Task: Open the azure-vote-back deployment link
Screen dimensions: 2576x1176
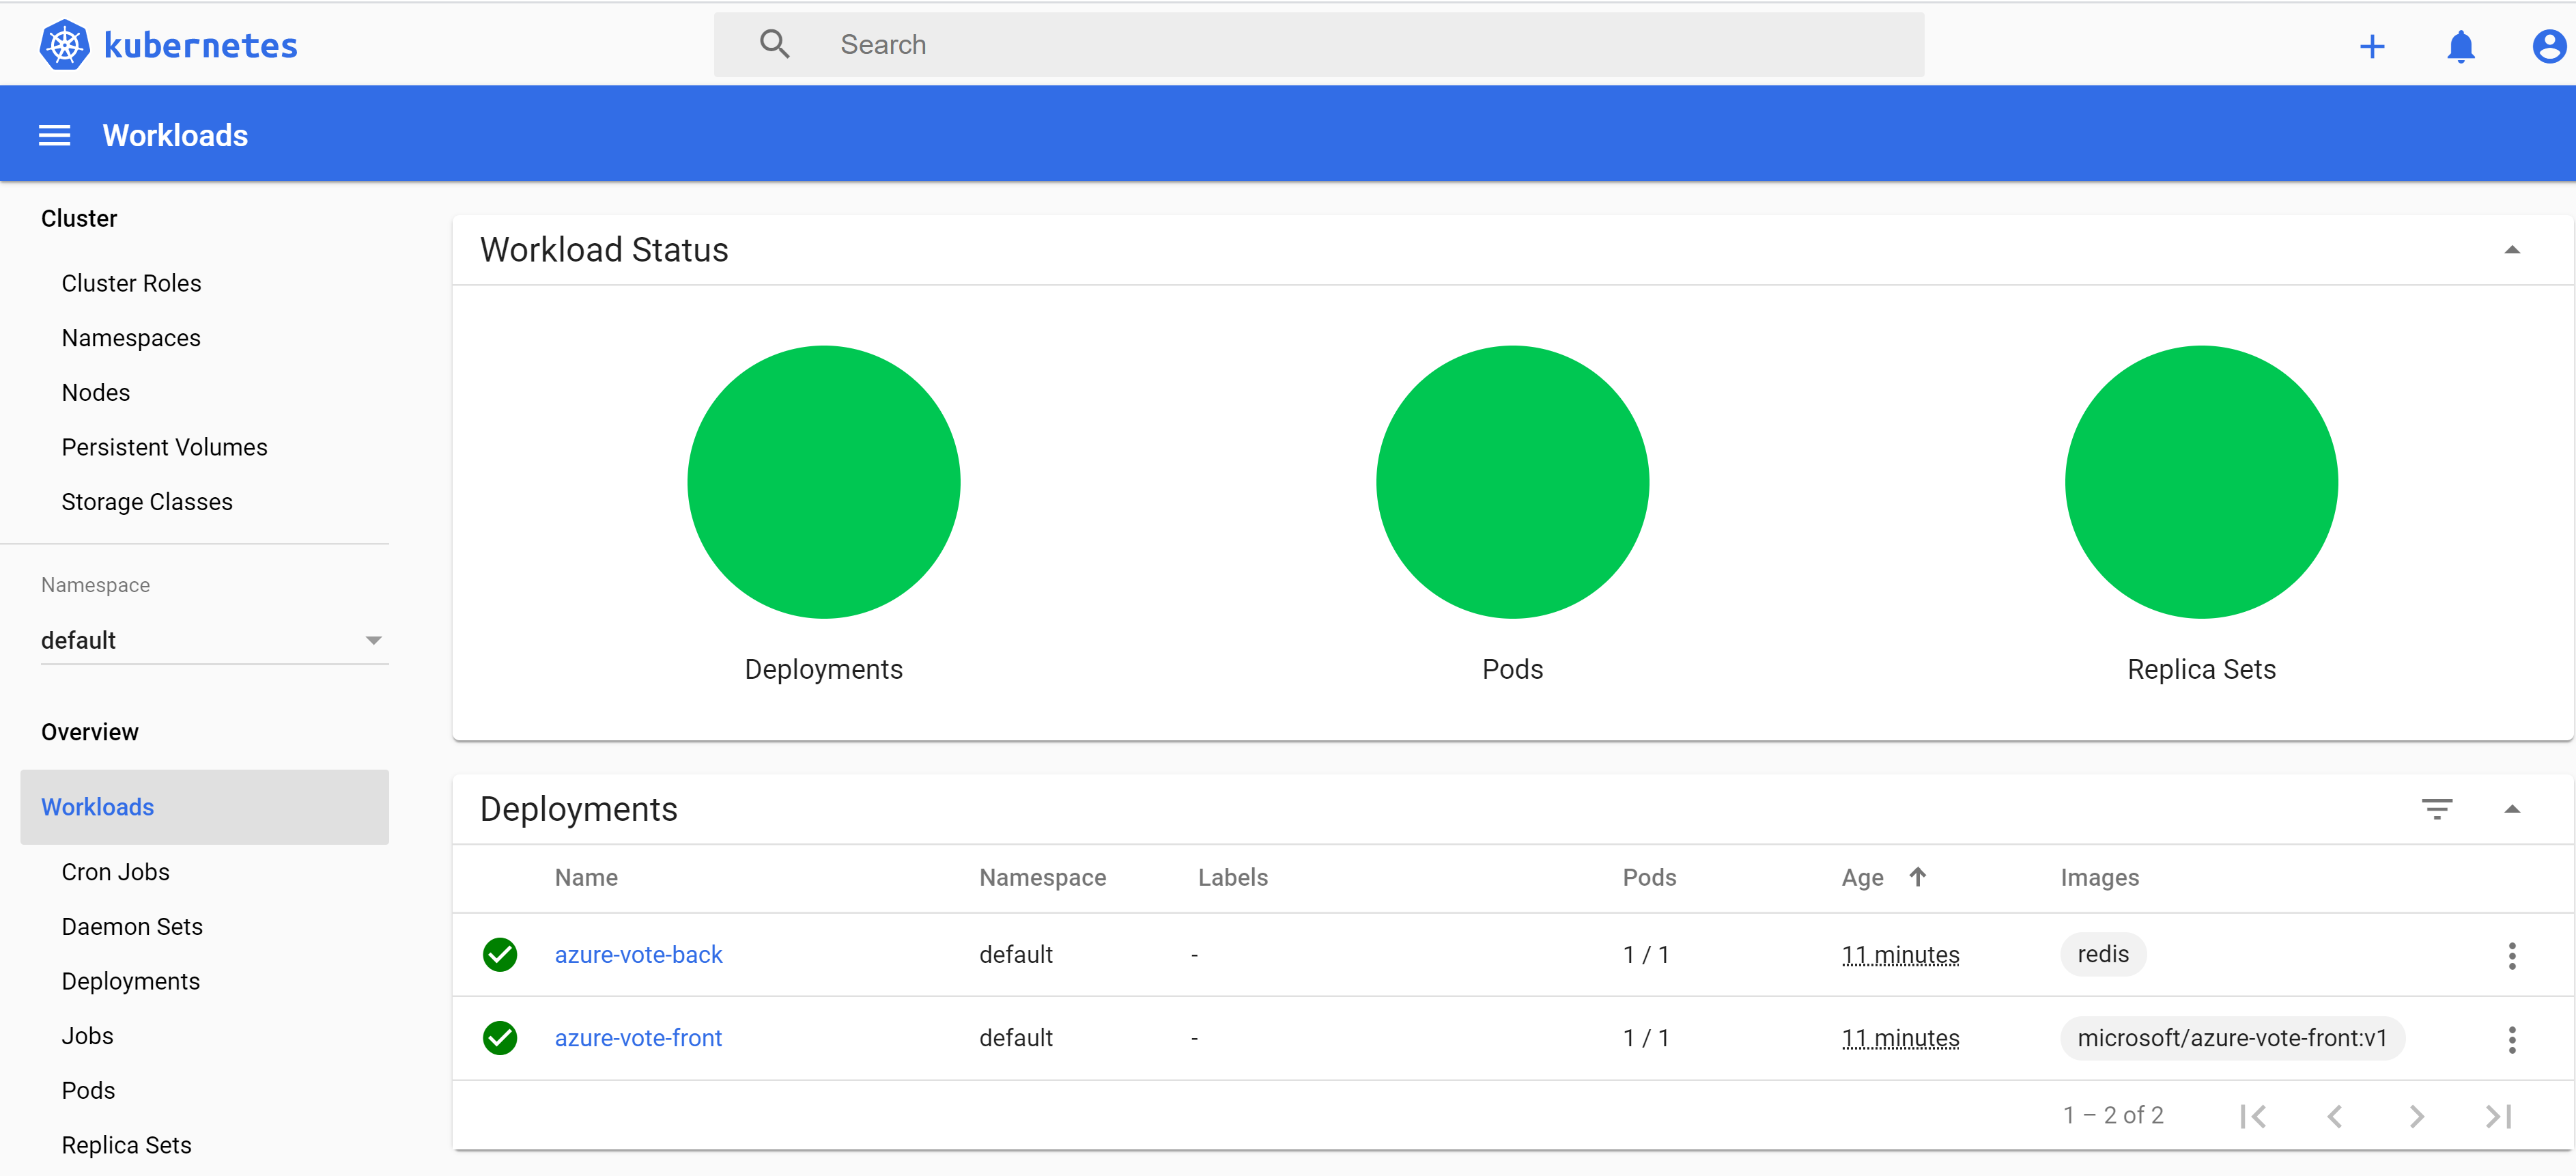Action: [638, 955]
